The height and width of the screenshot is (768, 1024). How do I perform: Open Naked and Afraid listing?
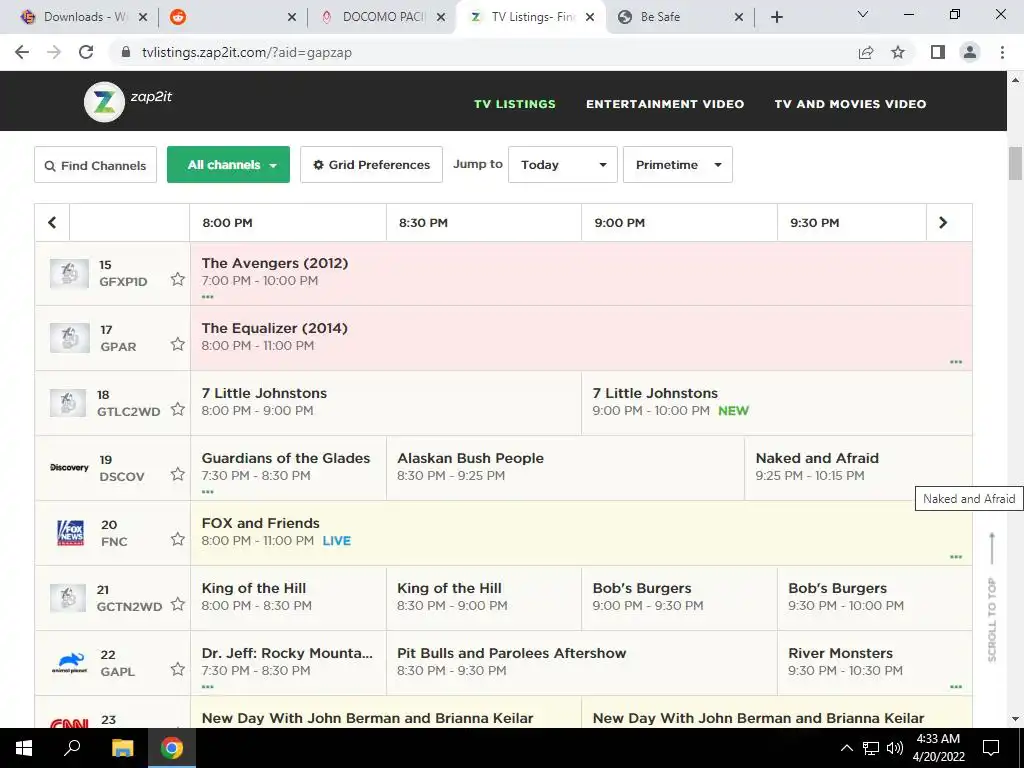point(858,468)
